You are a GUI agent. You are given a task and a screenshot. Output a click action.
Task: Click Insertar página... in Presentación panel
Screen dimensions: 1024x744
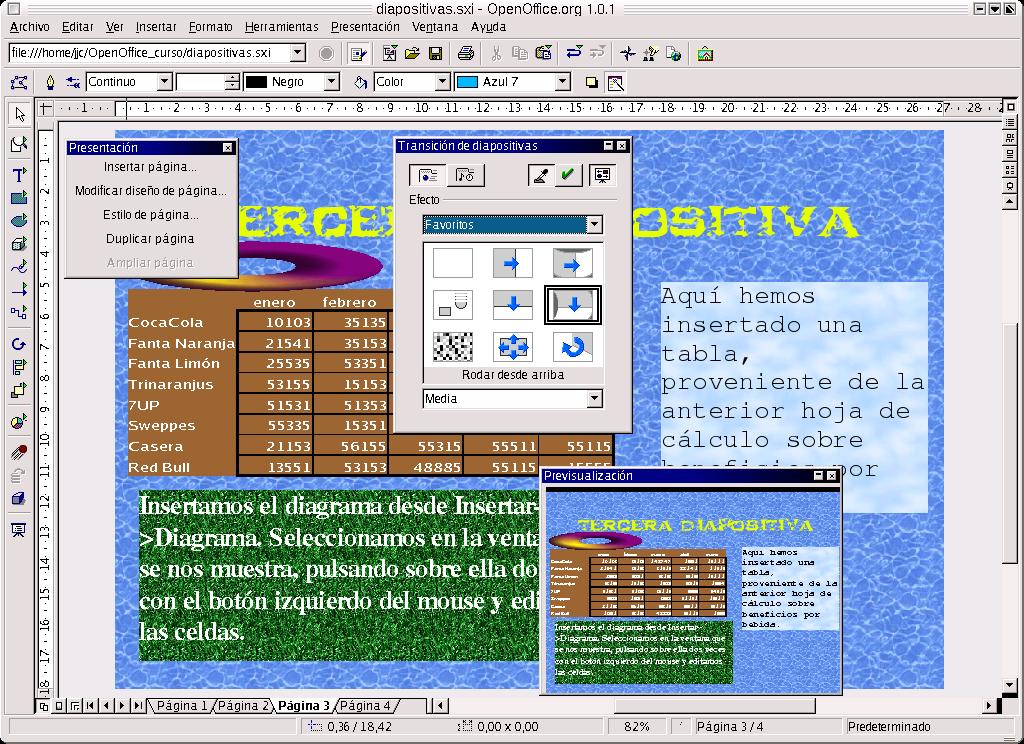tap(150, 167)
